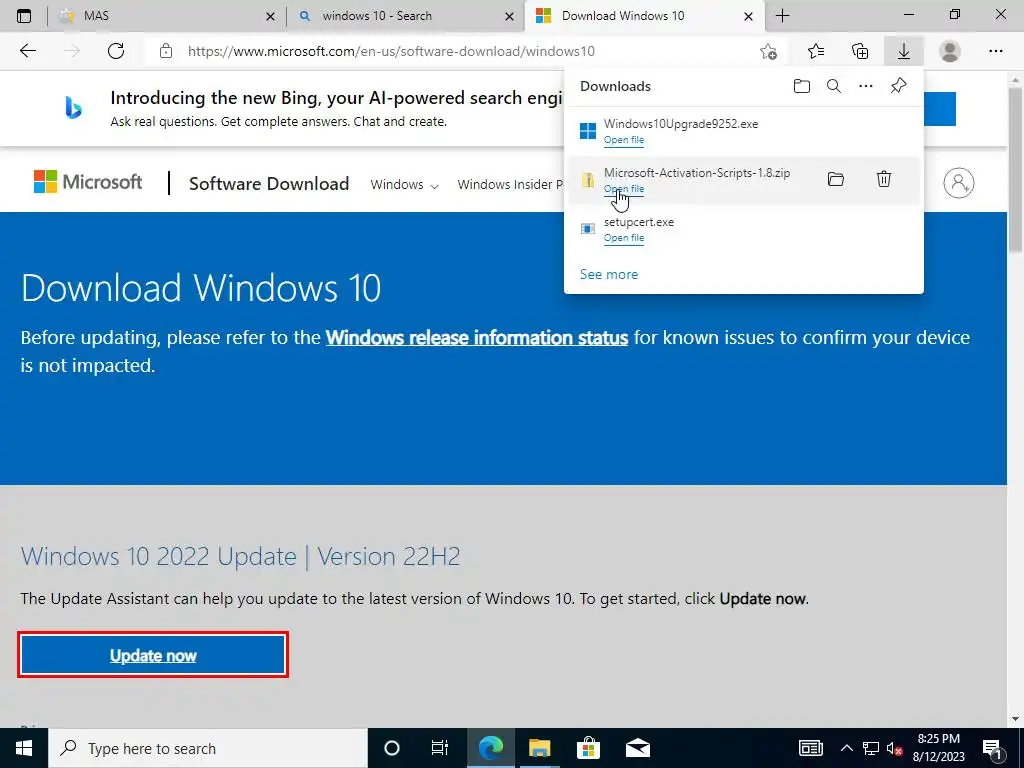Screen dimensions: 1024x768
Task: Delete the Microsoft-Activation-Scripts download entry
Action: (884, 179)
